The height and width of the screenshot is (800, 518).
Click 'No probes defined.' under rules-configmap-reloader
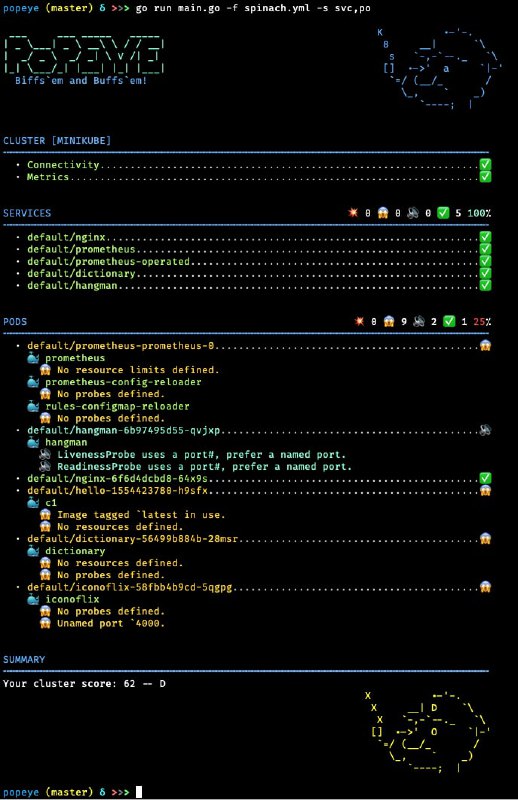[111, 418]
